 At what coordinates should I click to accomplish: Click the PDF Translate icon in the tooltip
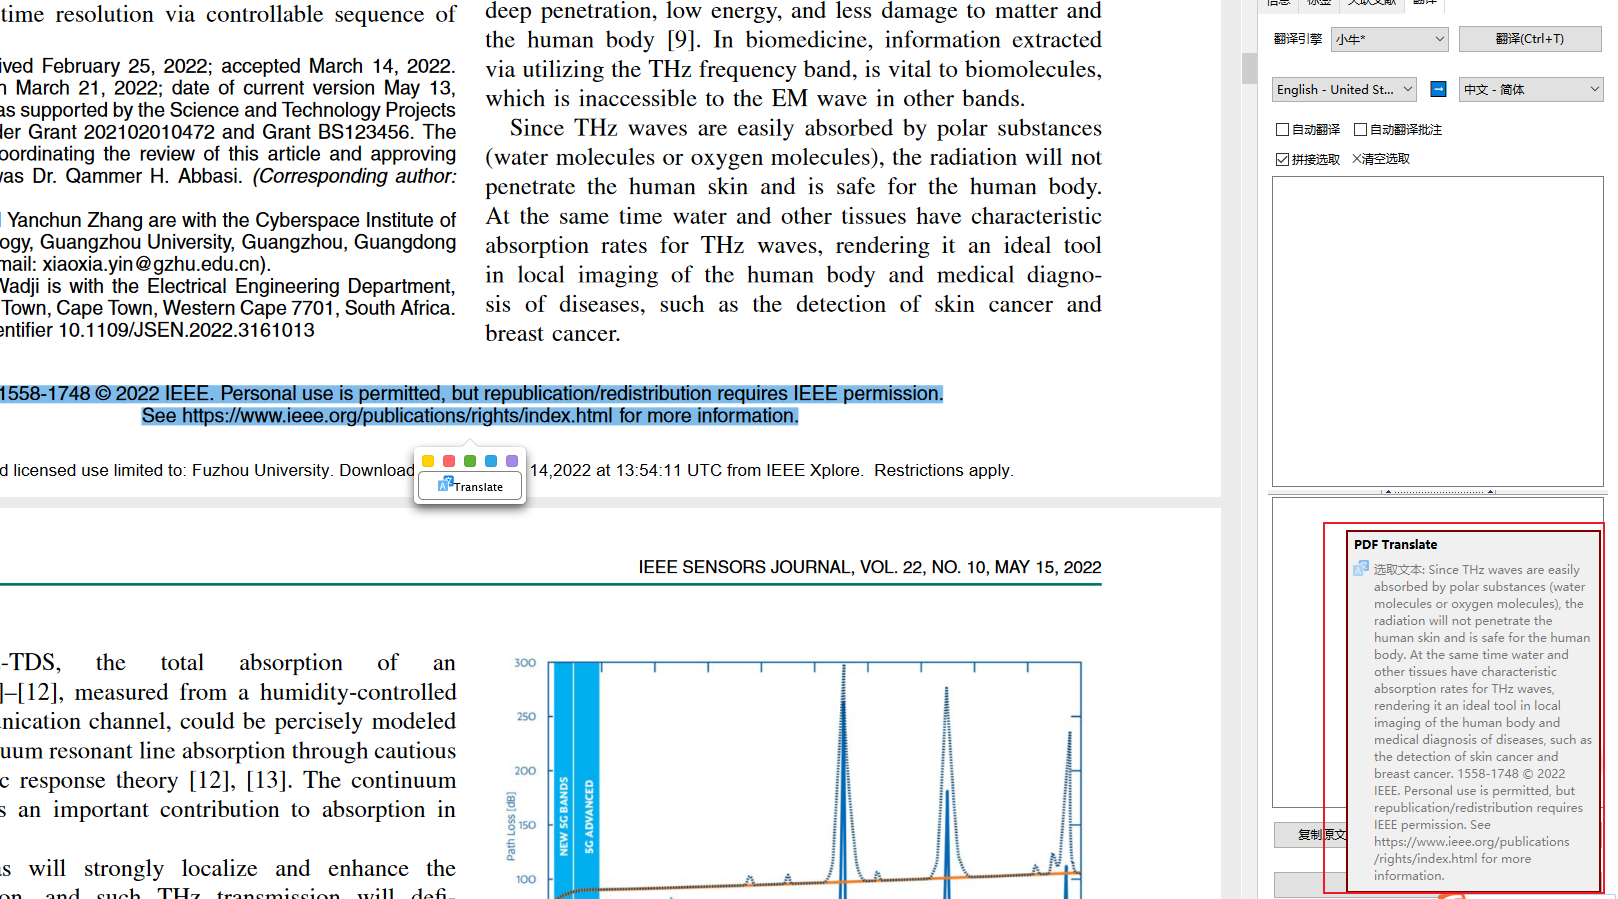[1361, 568]
